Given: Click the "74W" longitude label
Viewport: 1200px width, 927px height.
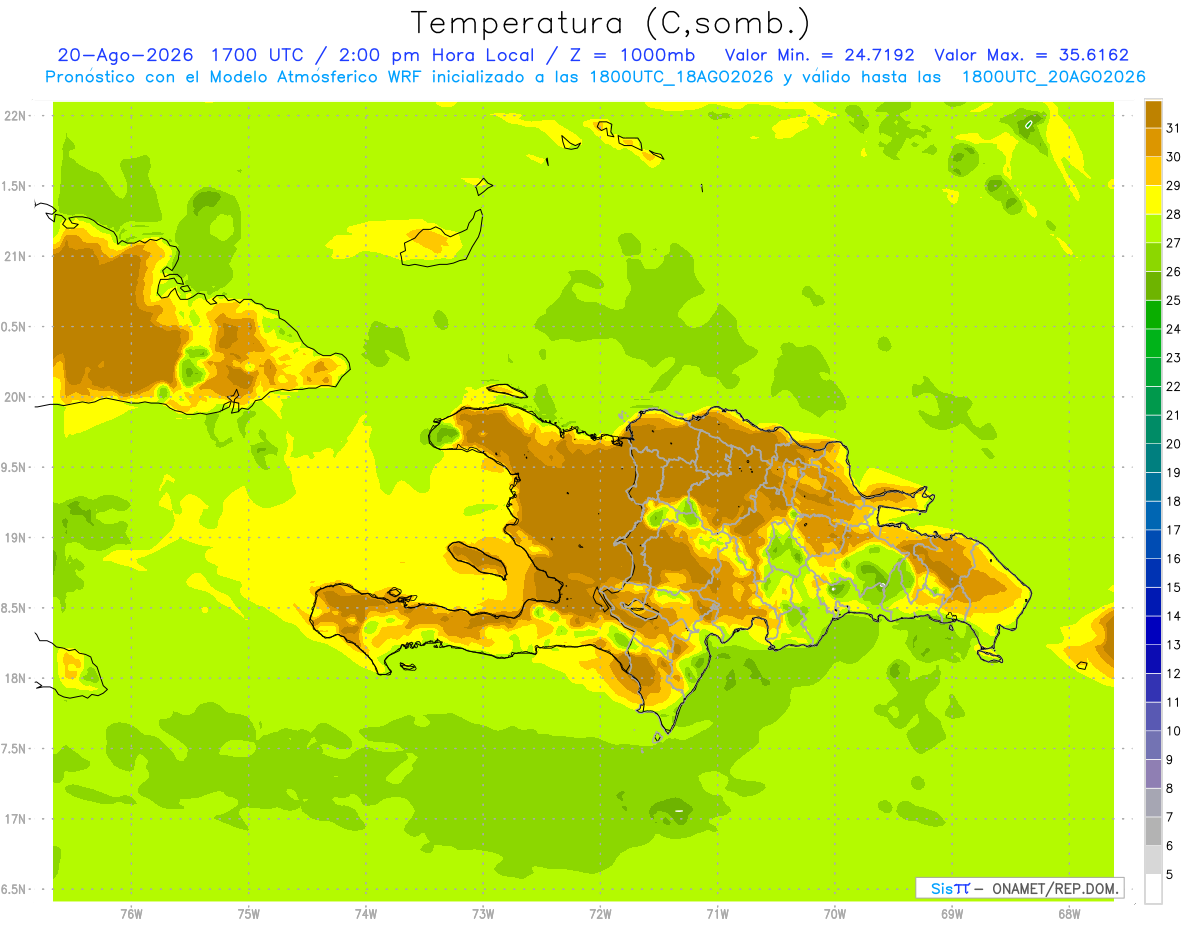Looking at the screenshot, I should tap(366, 914).
